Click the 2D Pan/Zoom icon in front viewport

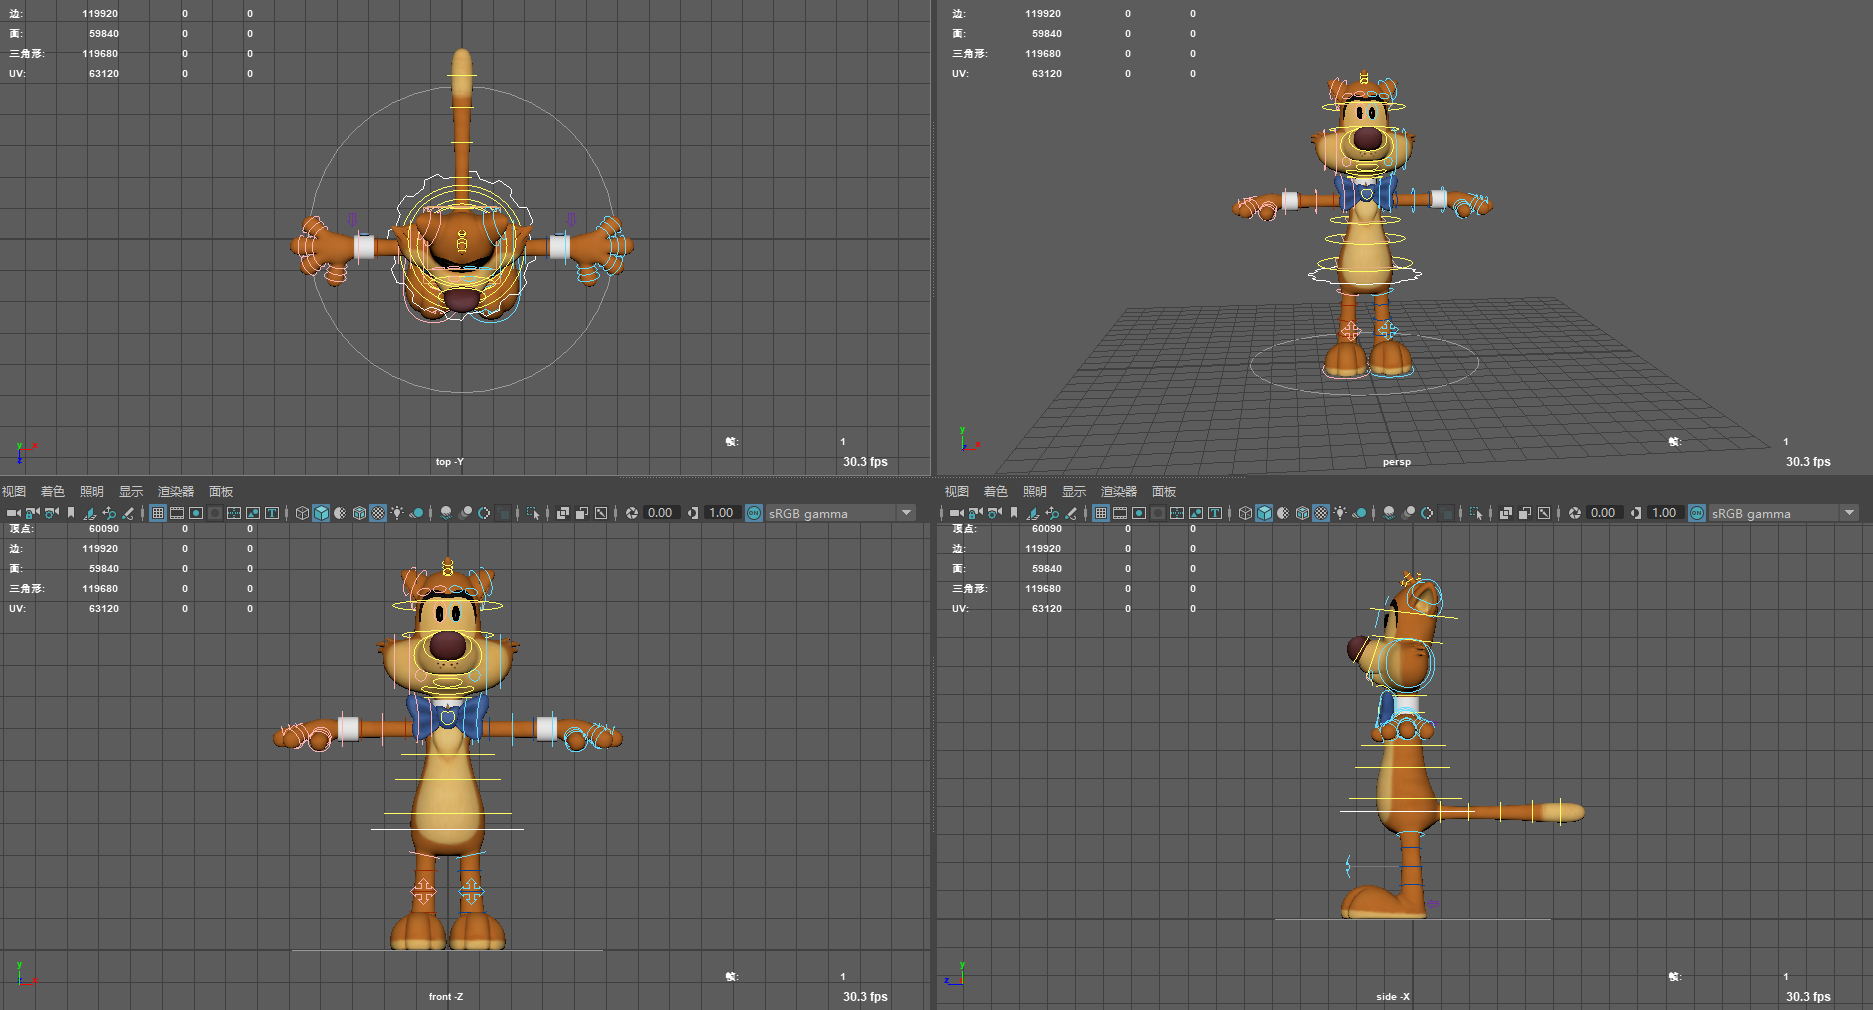pos(108,513)
